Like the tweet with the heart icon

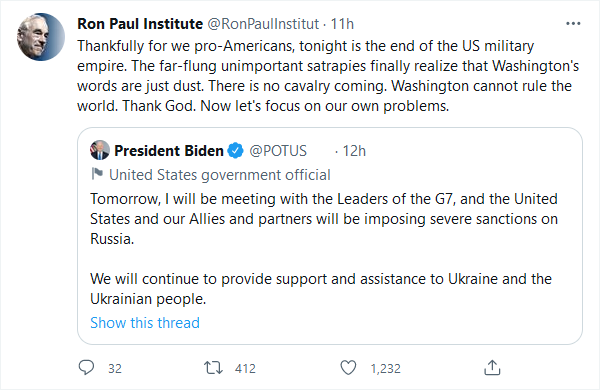click(348, 368)
